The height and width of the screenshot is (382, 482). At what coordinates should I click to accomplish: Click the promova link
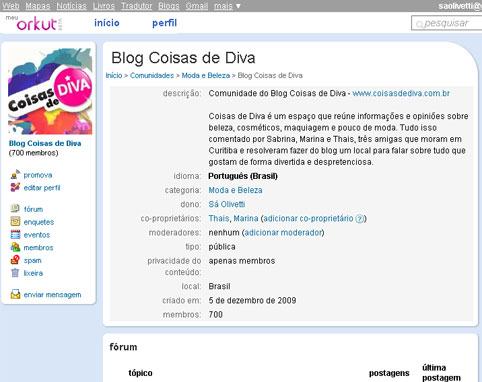click(38, 175)
